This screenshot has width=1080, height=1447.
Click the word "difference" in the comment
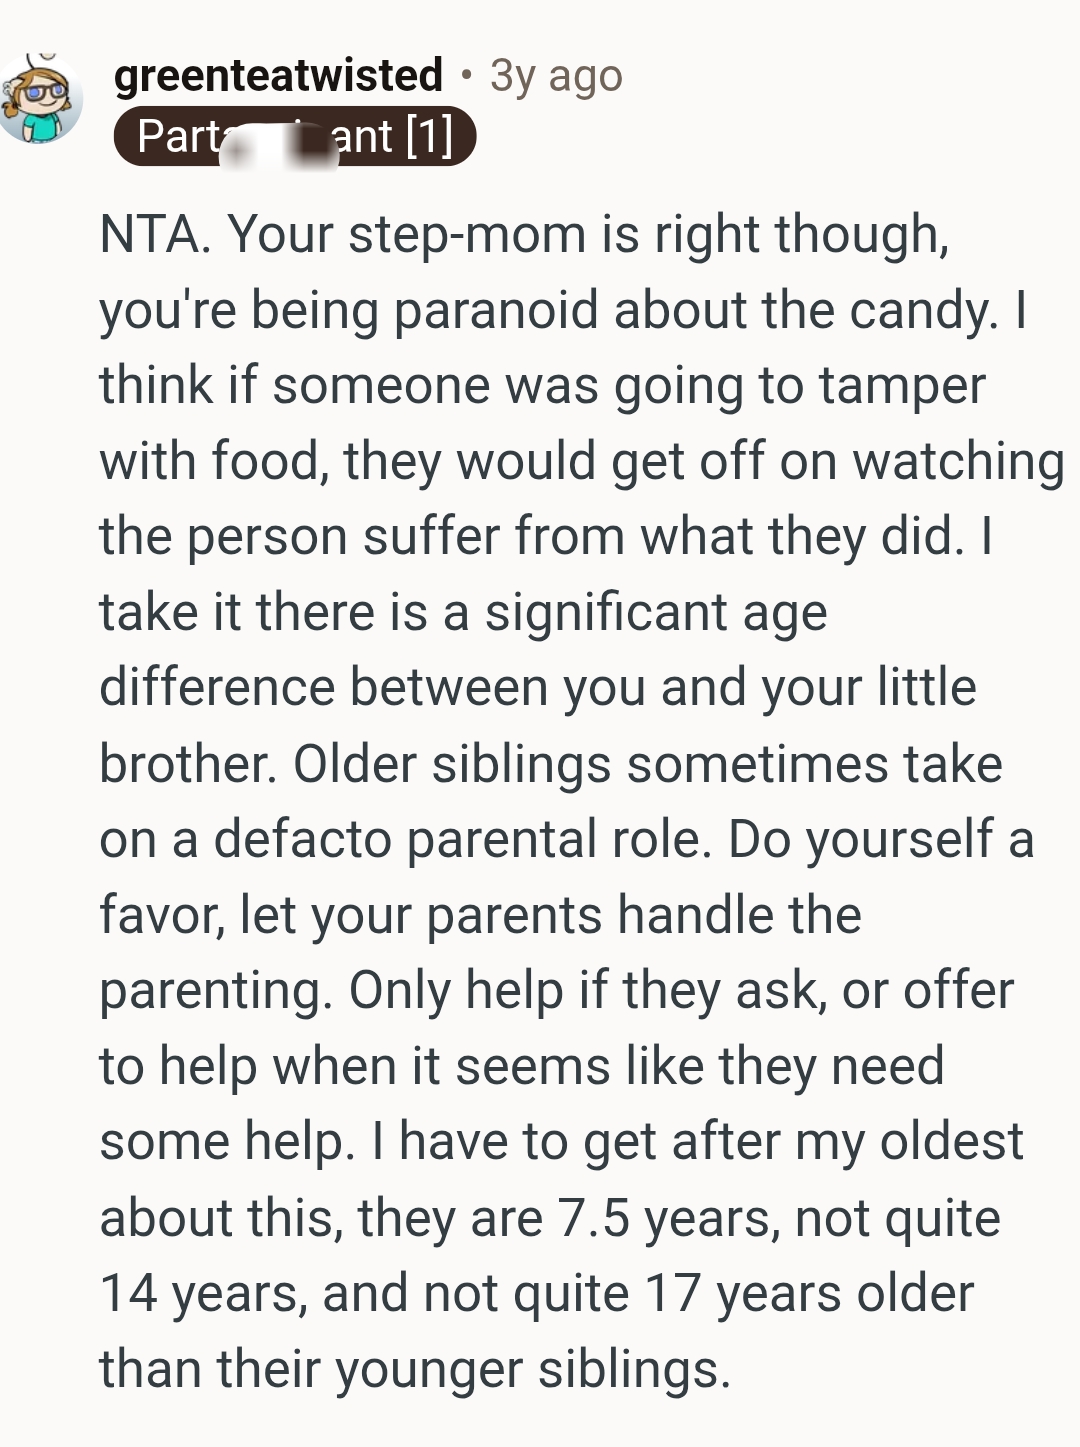coord(216,688)
